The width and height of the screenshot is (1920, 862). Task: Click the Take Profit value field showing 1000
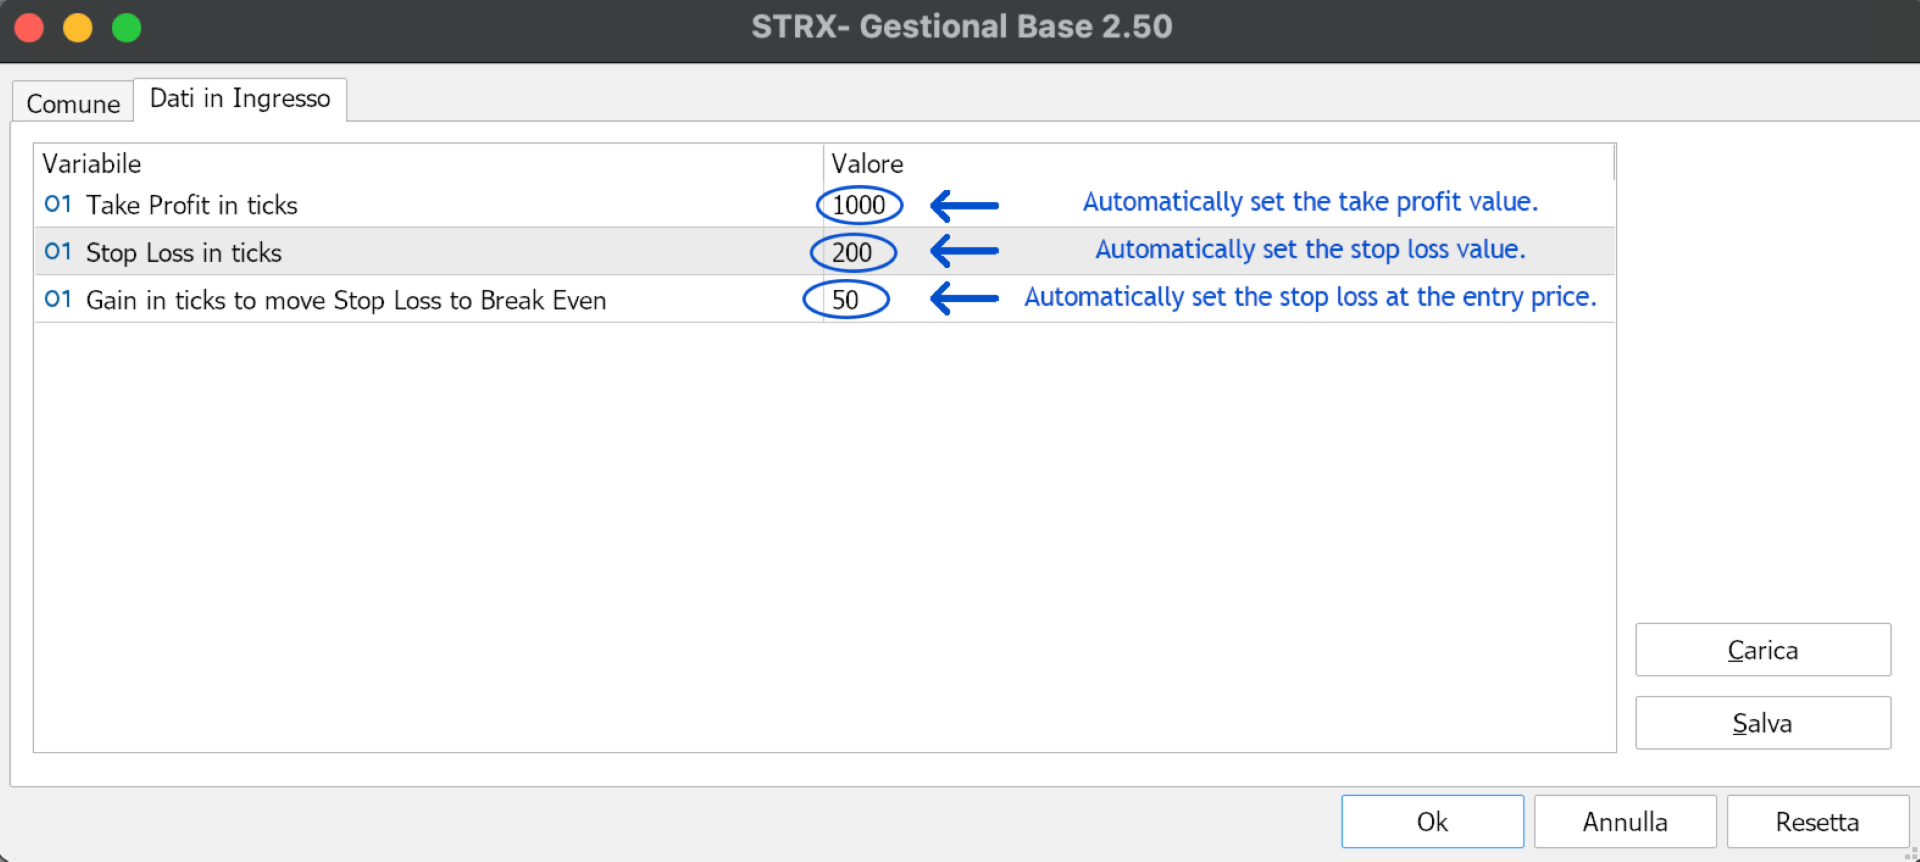pos(860,205)
